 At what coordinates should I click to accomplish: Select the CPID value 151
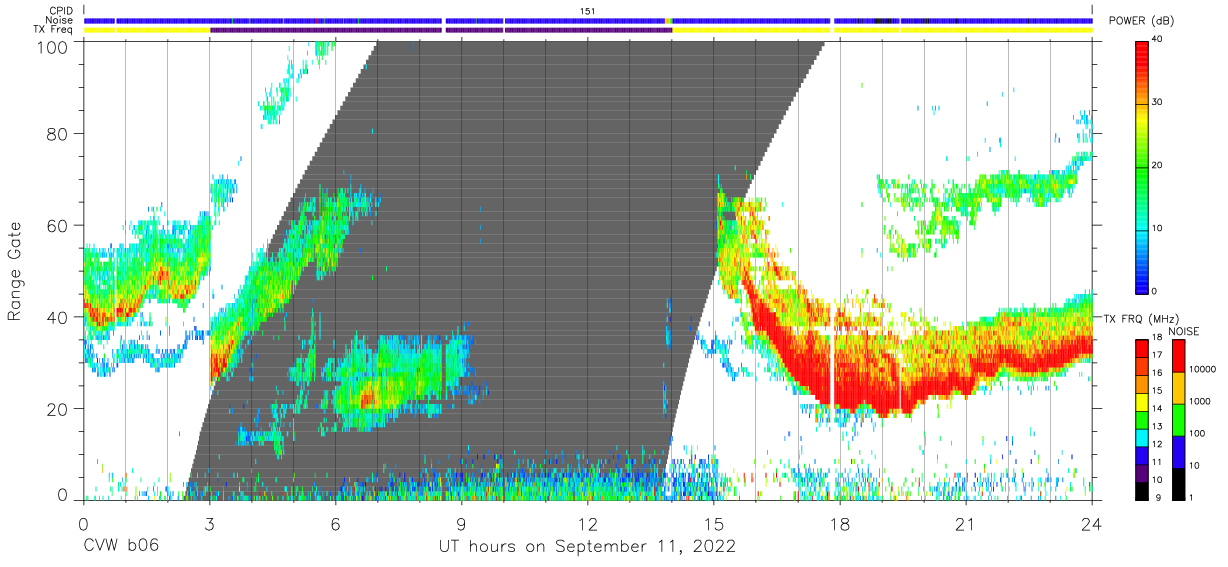pos(588,11)
